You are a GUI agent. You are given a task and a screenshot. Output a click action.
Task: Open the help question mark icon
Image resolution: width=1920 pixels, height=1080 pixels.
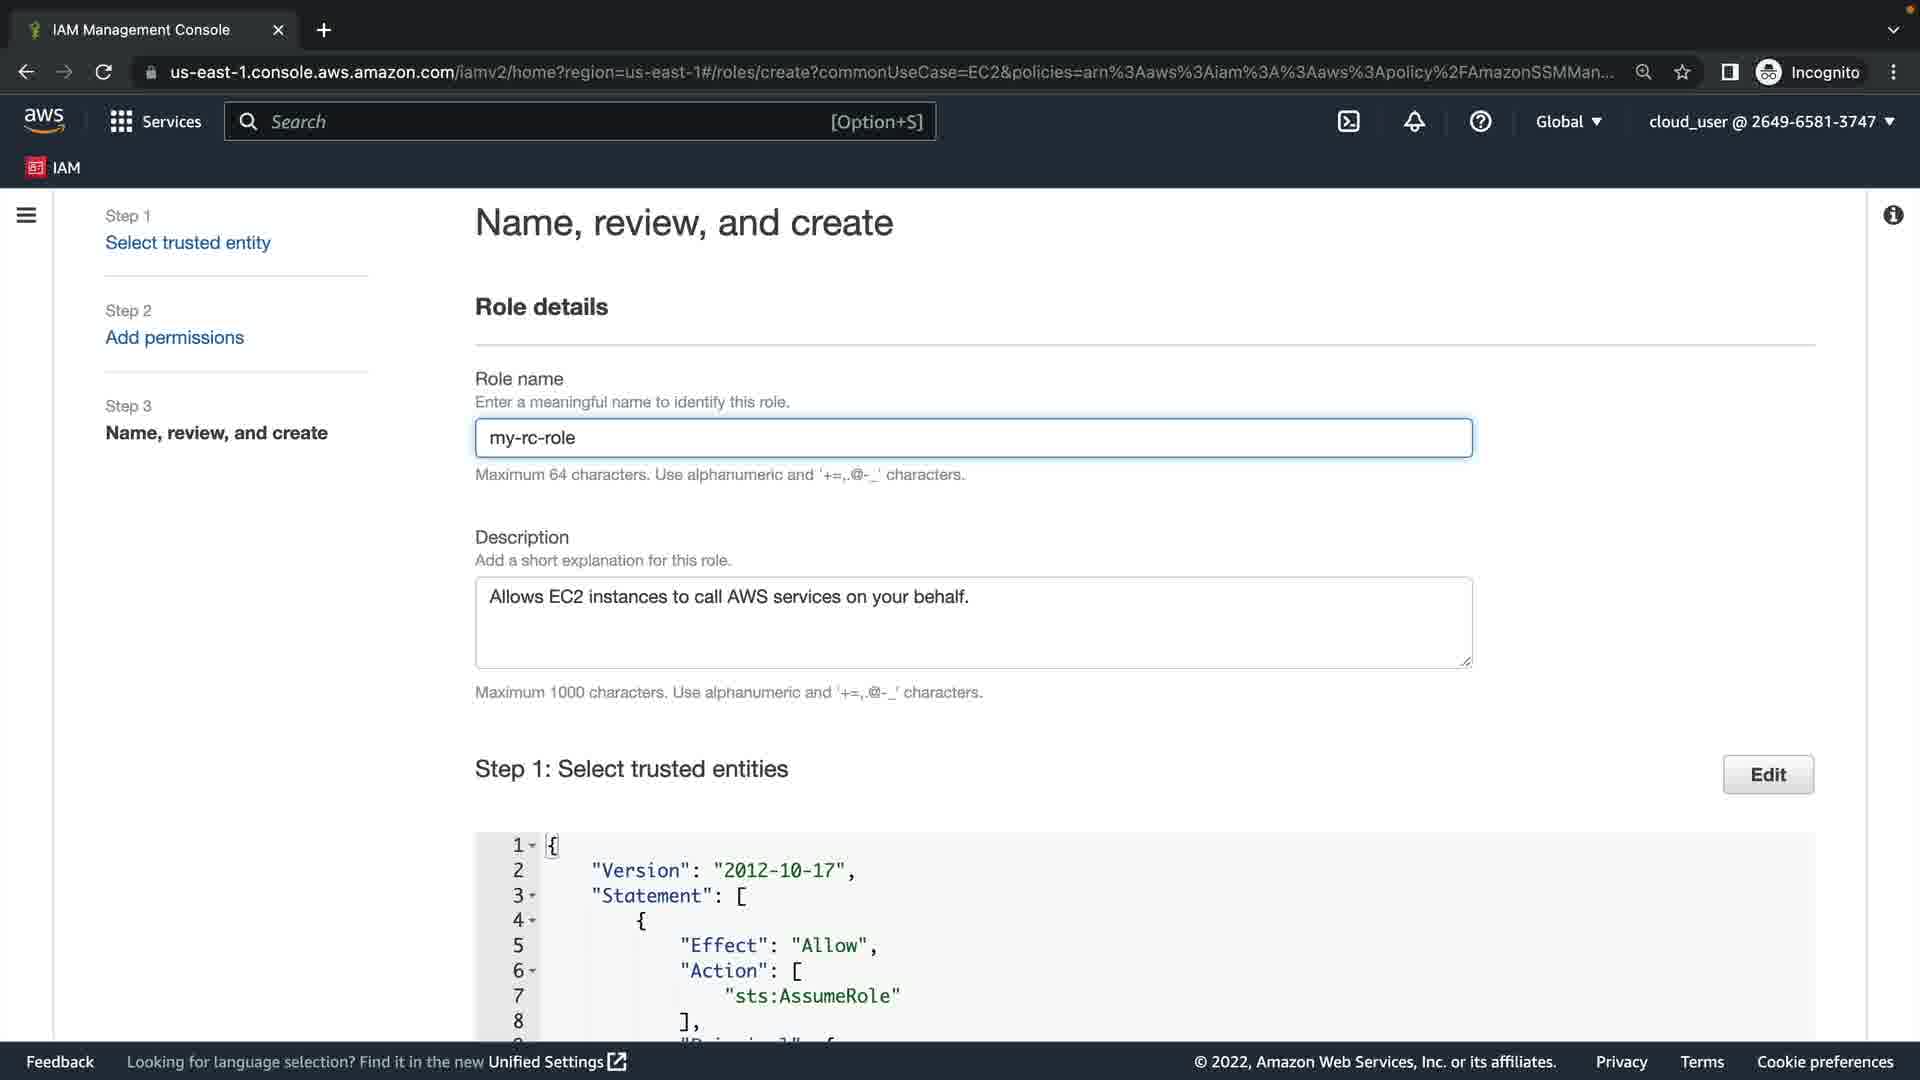pyautogui.click(x=1480, y=122)
